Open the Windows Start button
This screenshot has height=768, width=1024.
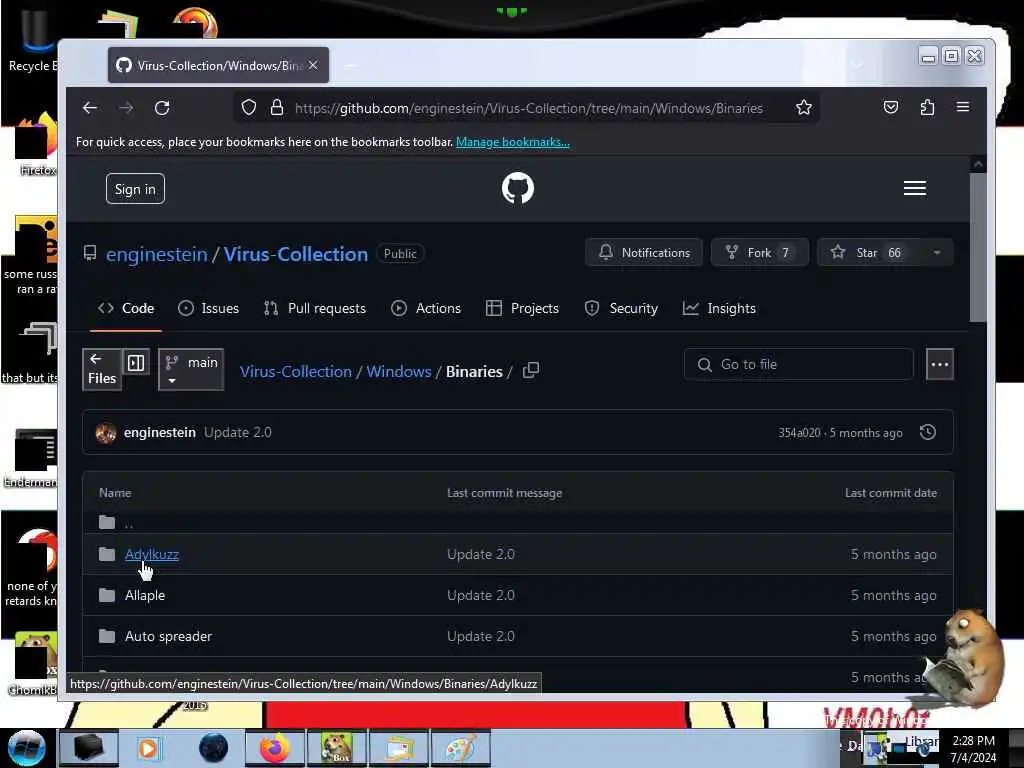pyautogui.click(x=27, y=748)
